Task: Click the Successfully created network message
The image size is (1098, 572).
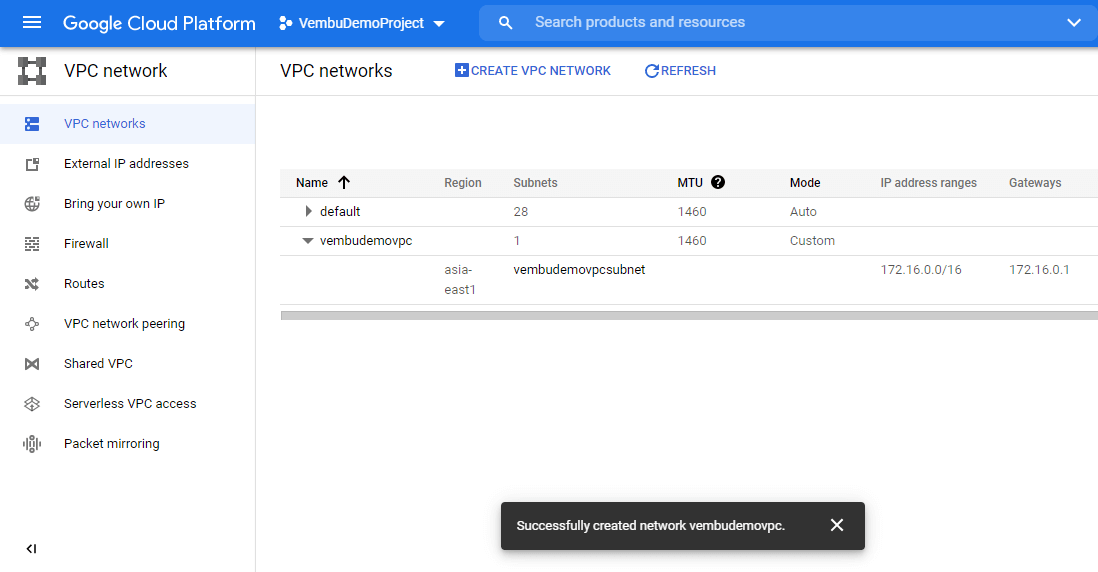Action: point(651,526)
